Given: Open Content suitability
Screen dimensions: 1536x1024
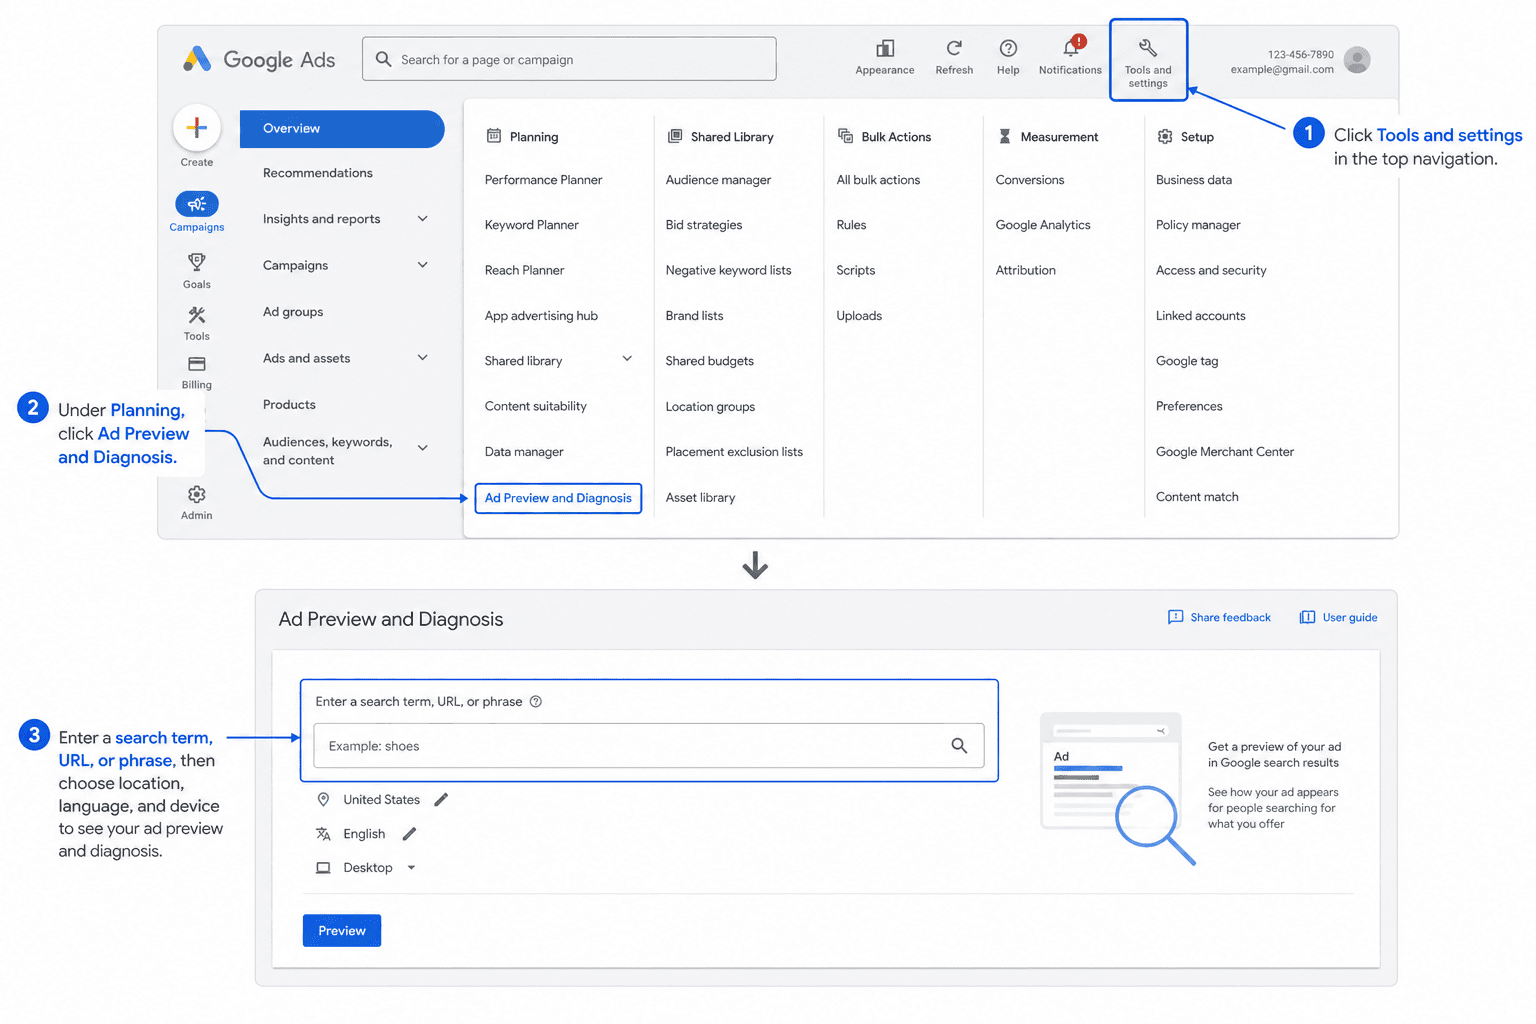Looking at the screenshot, I should [x=536, y=406].
